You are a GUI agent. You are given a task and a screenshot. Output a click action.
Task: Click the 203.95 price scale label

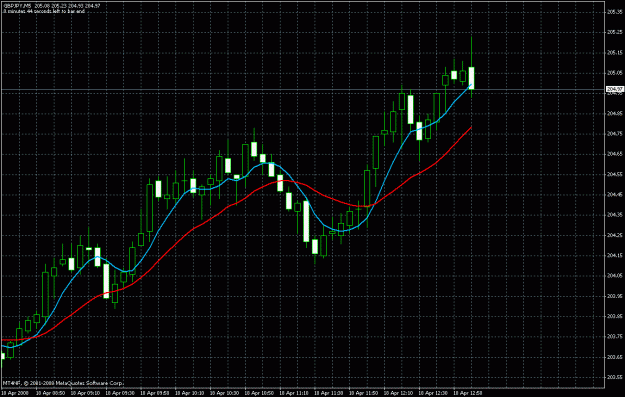tap(615, 296)
